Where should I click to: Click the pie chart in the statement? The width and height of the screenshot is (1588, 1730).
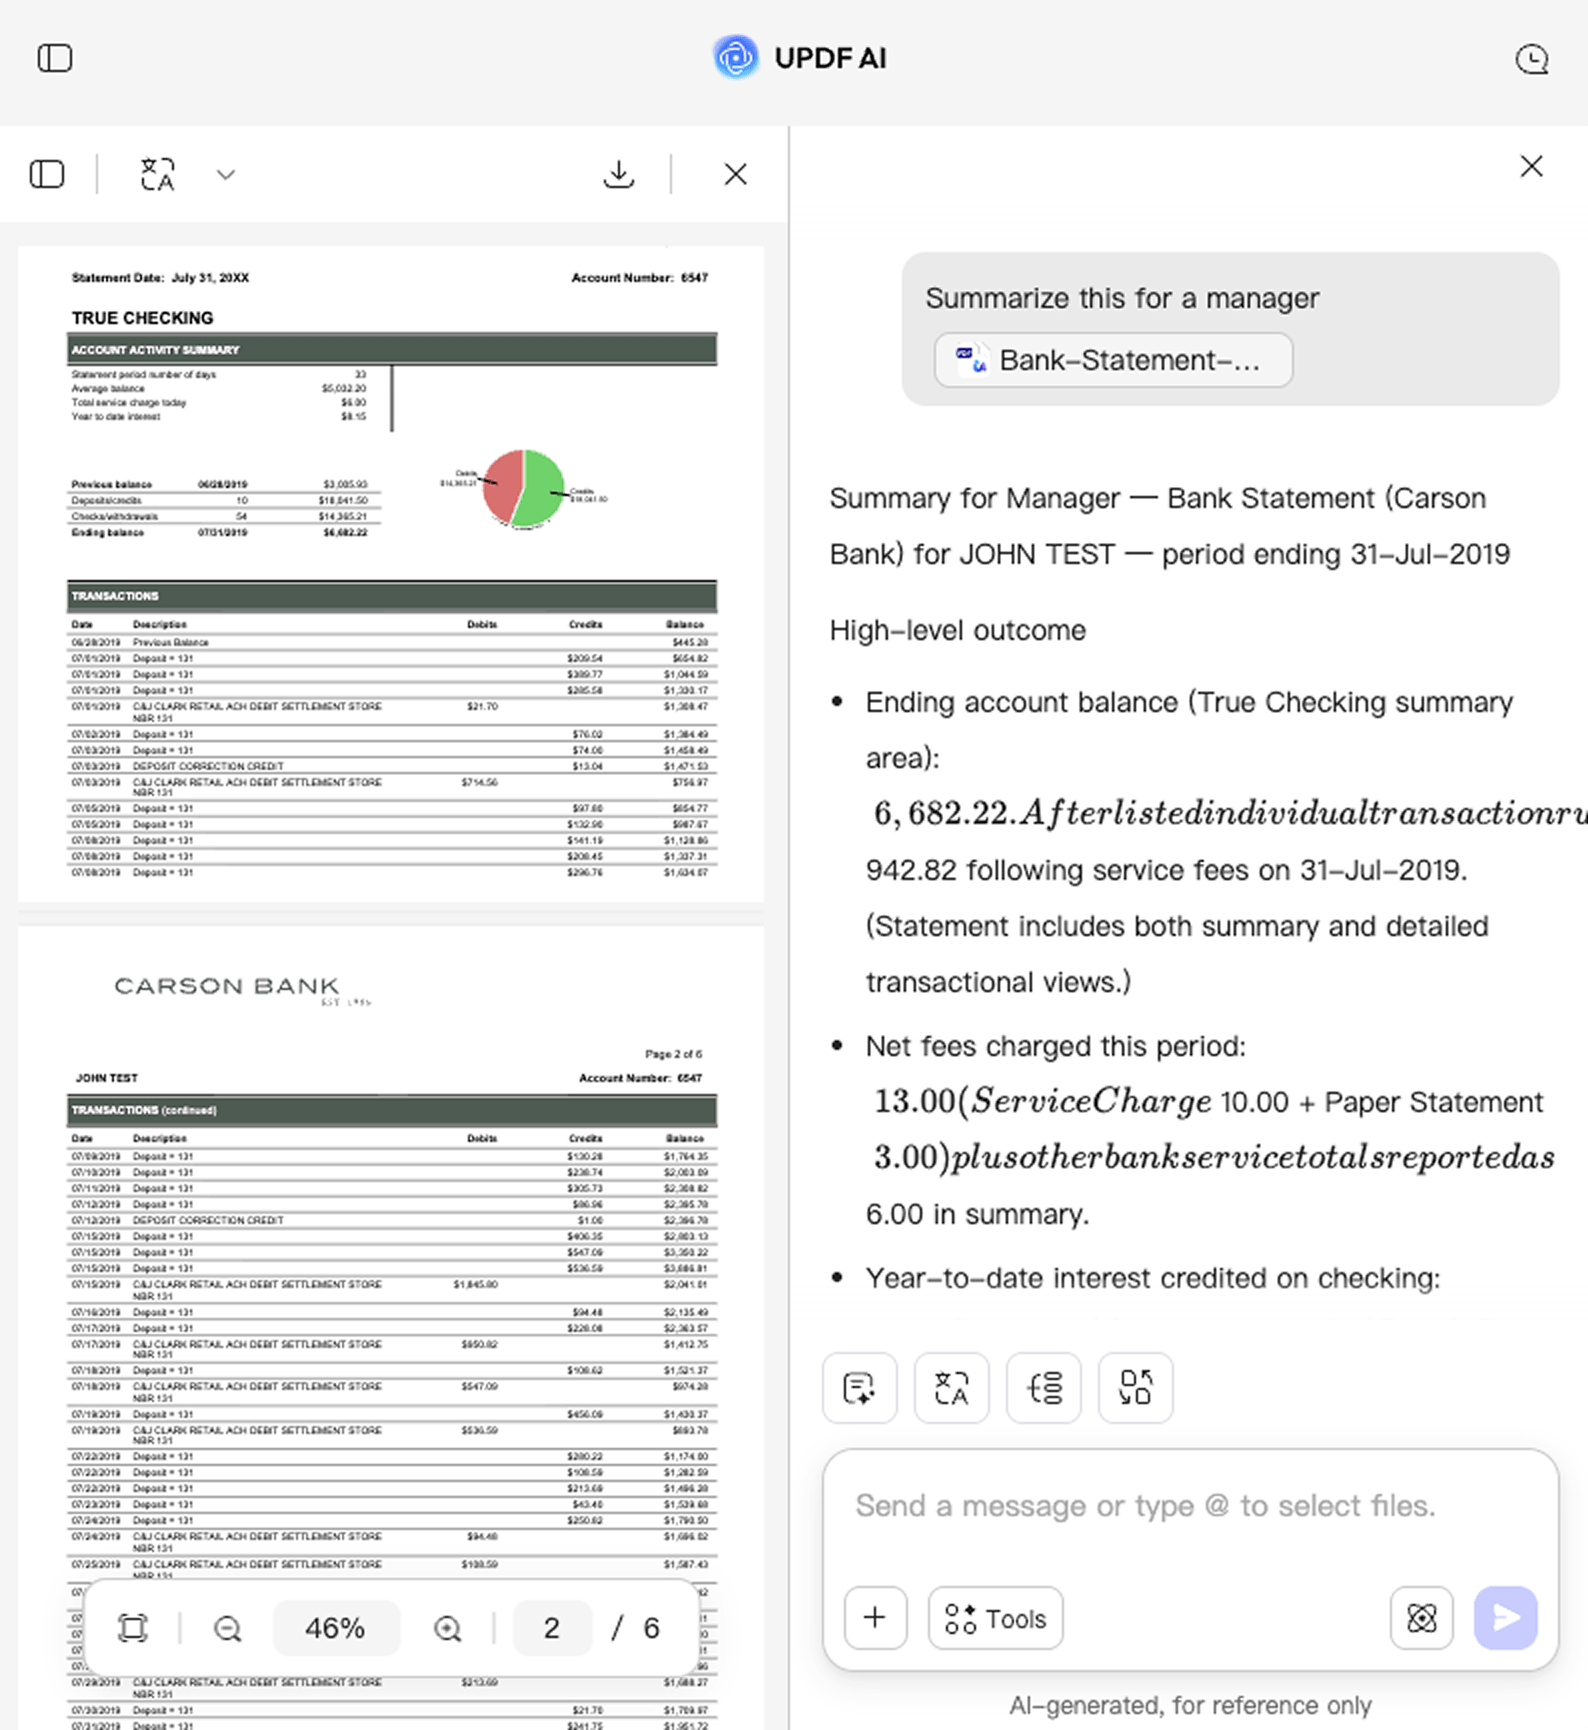523,488
